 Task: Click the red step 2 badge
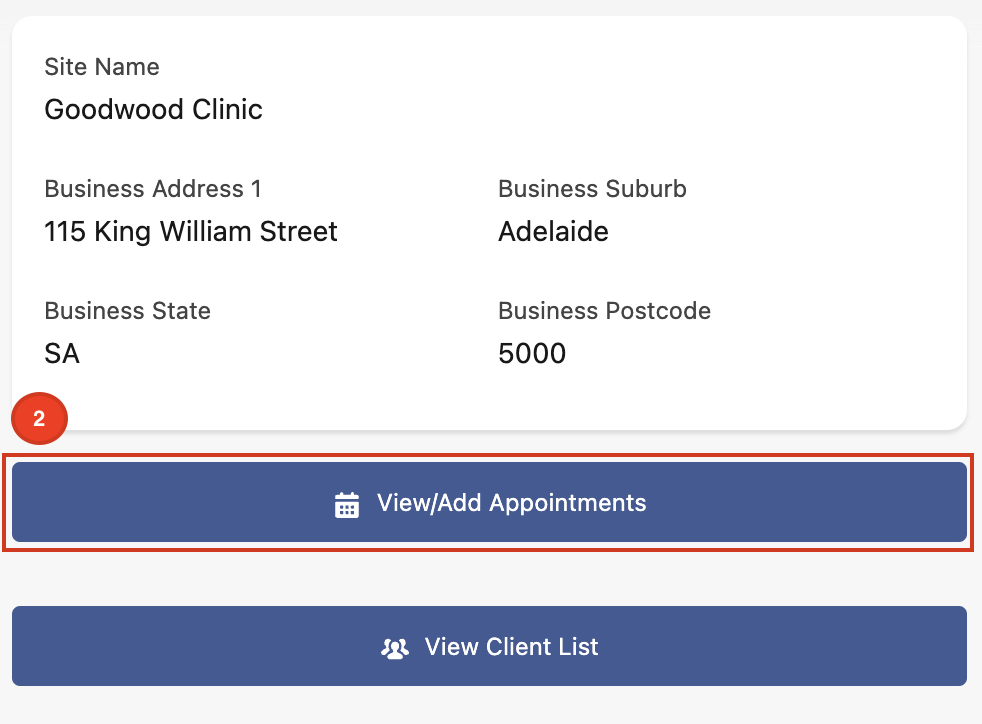39,419
